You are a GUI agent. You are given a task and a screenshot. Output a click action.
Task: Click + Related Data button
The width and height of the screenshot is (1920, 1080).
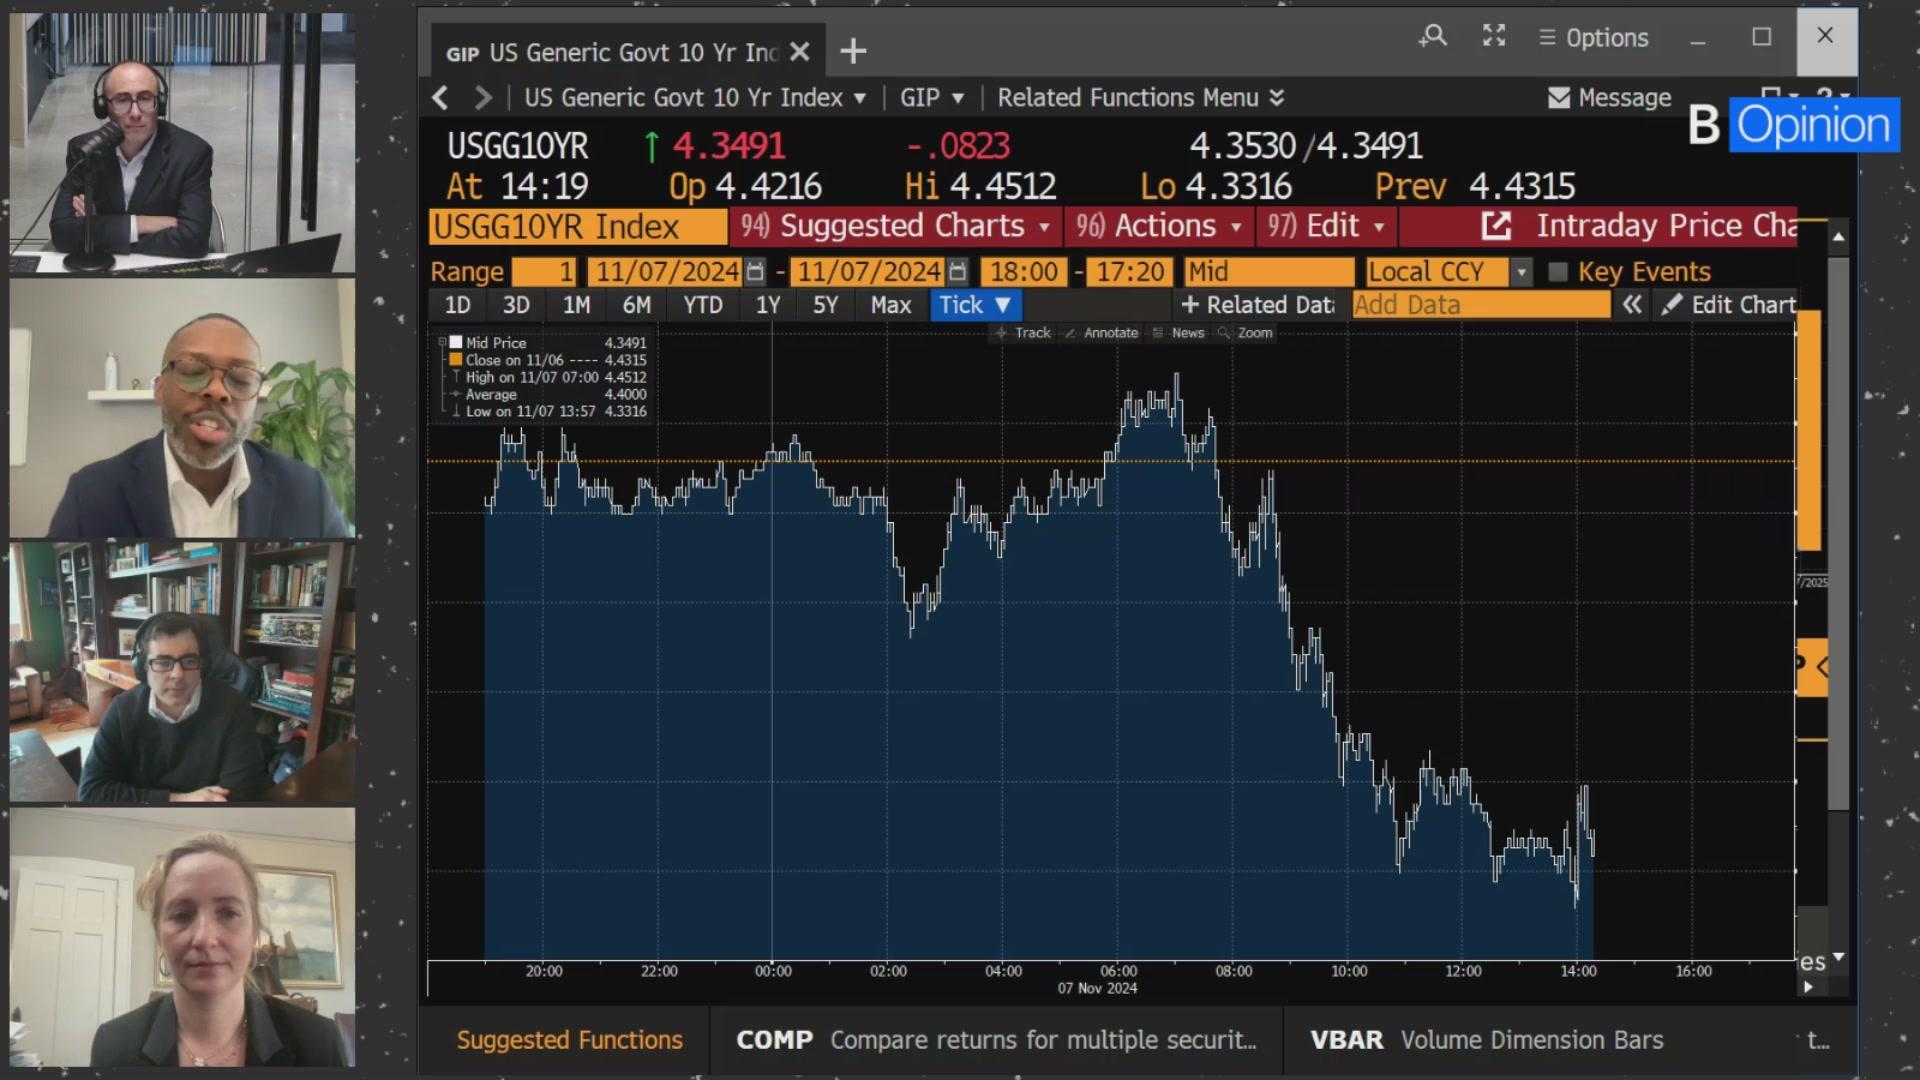pyautogui.click(x=1258, y=305)
